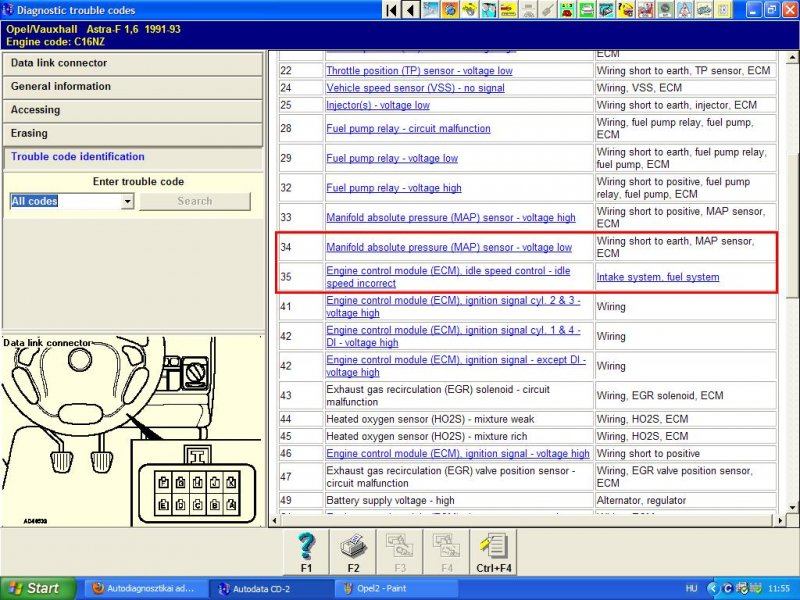Open Injector(s) voltage low link
The height and width of the screenshot is (600, 800).
tap(378, 105)
